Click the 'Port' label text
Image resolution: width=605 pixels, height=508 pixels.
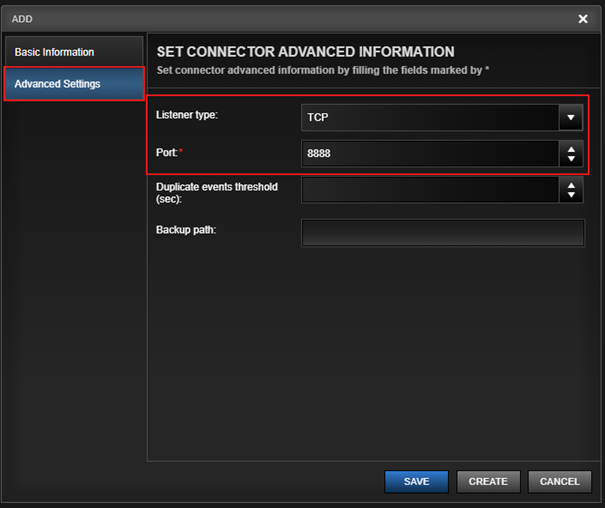[x=167, y=152]
